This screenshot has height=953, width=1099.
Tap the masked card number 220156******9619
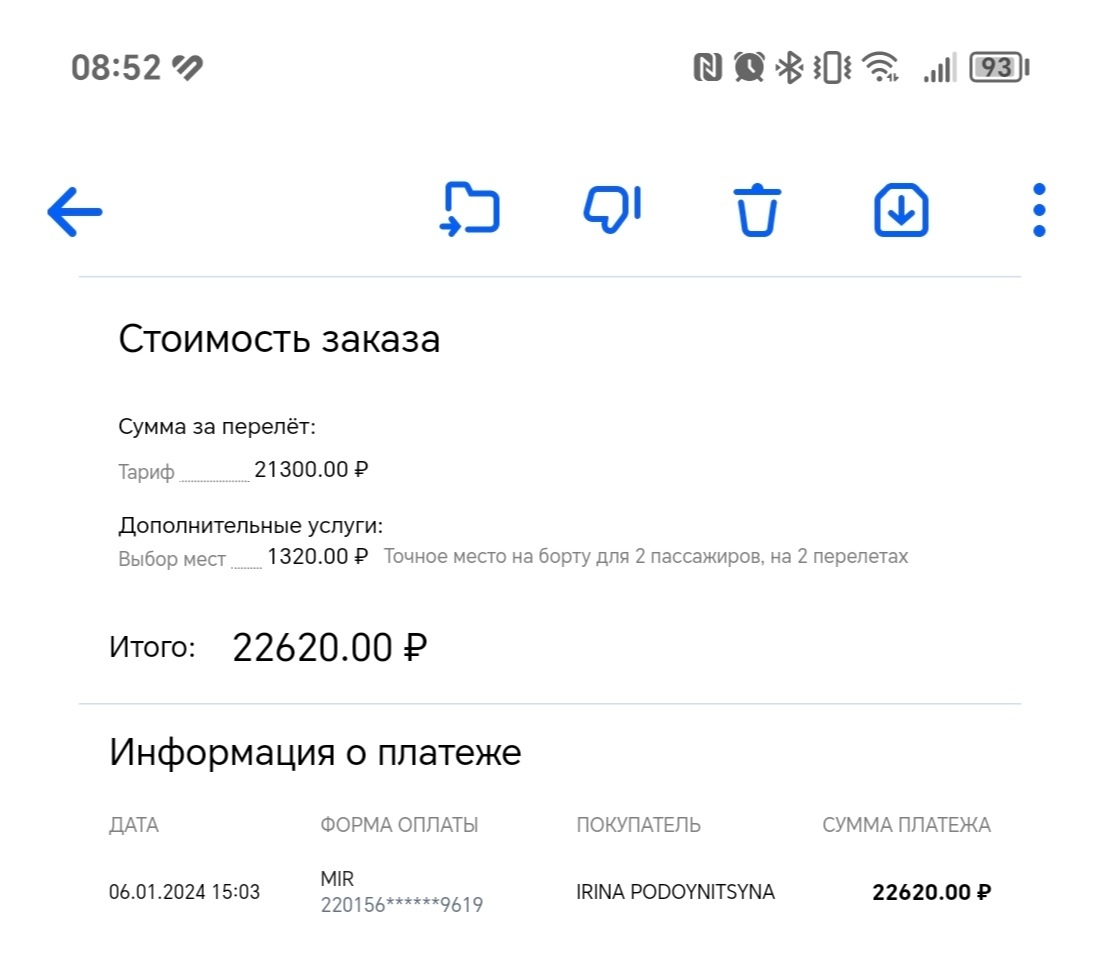[400, 904]
